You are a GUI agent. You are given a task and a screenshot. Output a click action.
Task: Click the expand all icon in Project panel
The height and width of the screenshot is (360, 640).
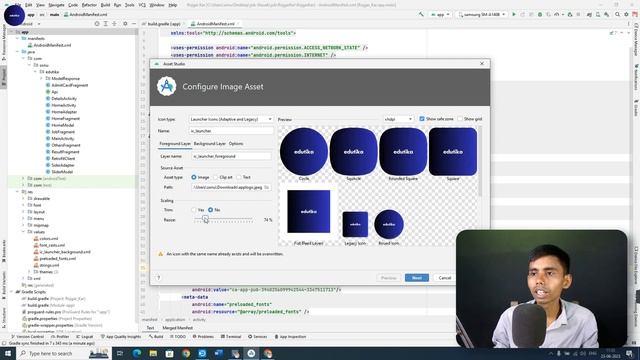click(105, 24)
